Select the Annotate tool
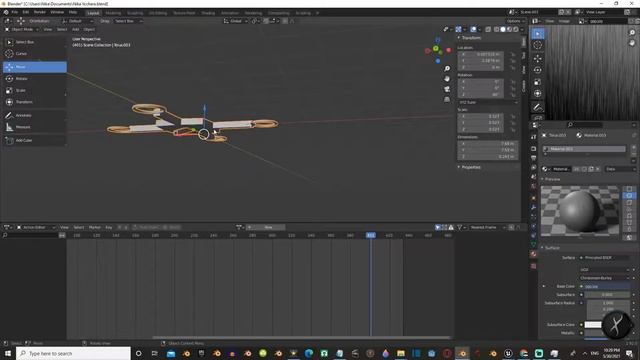The image size is (640, 360). 35,116
